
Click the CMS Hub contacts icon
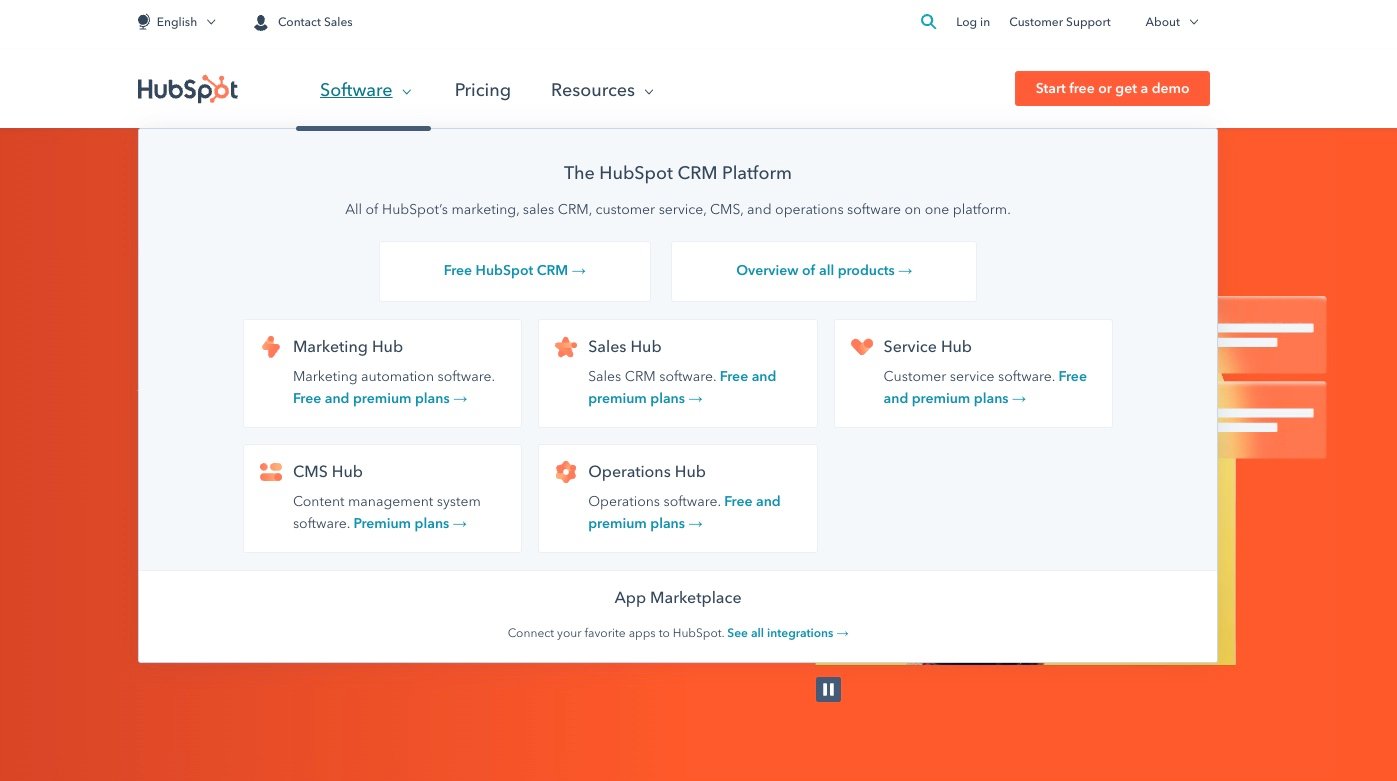click(270, 471)
